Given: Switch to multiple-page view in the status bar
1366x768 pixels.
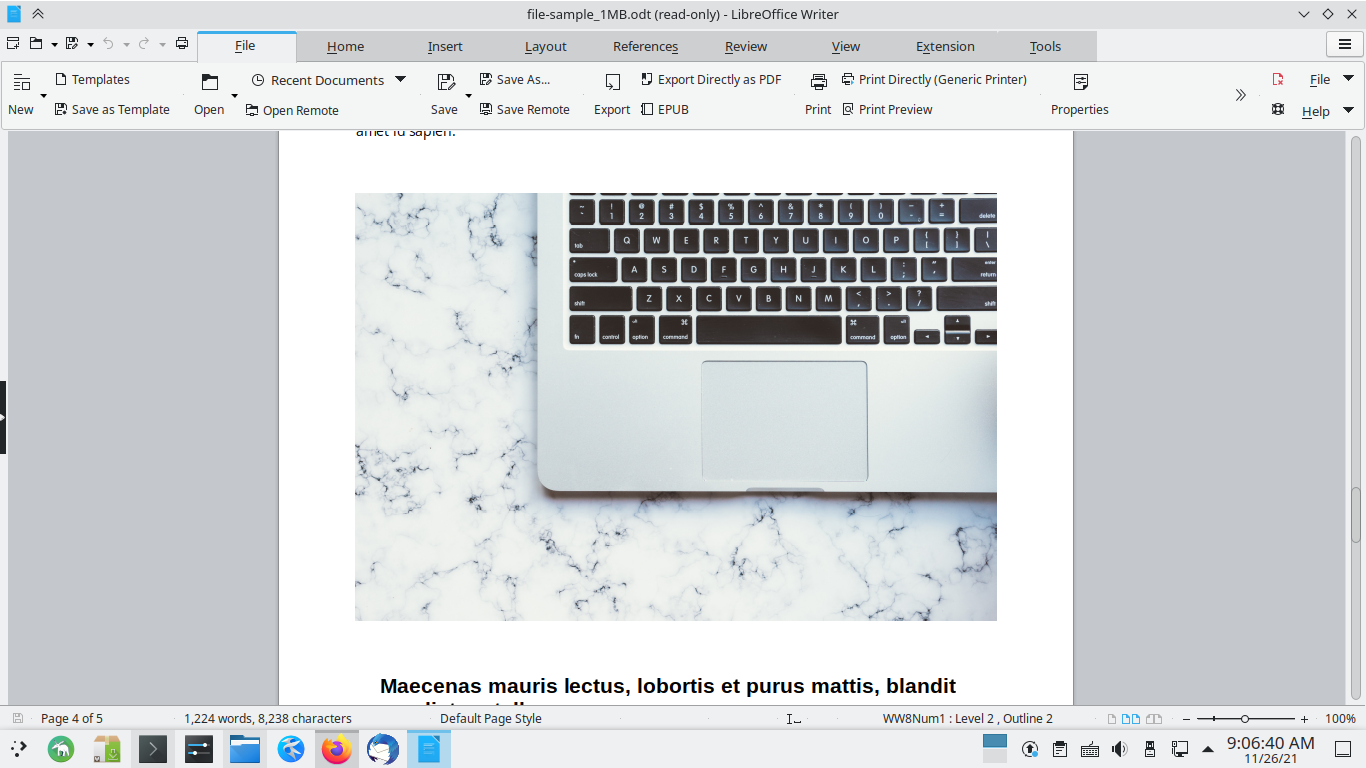Looking at the screenshot, I should [1131, 719].
